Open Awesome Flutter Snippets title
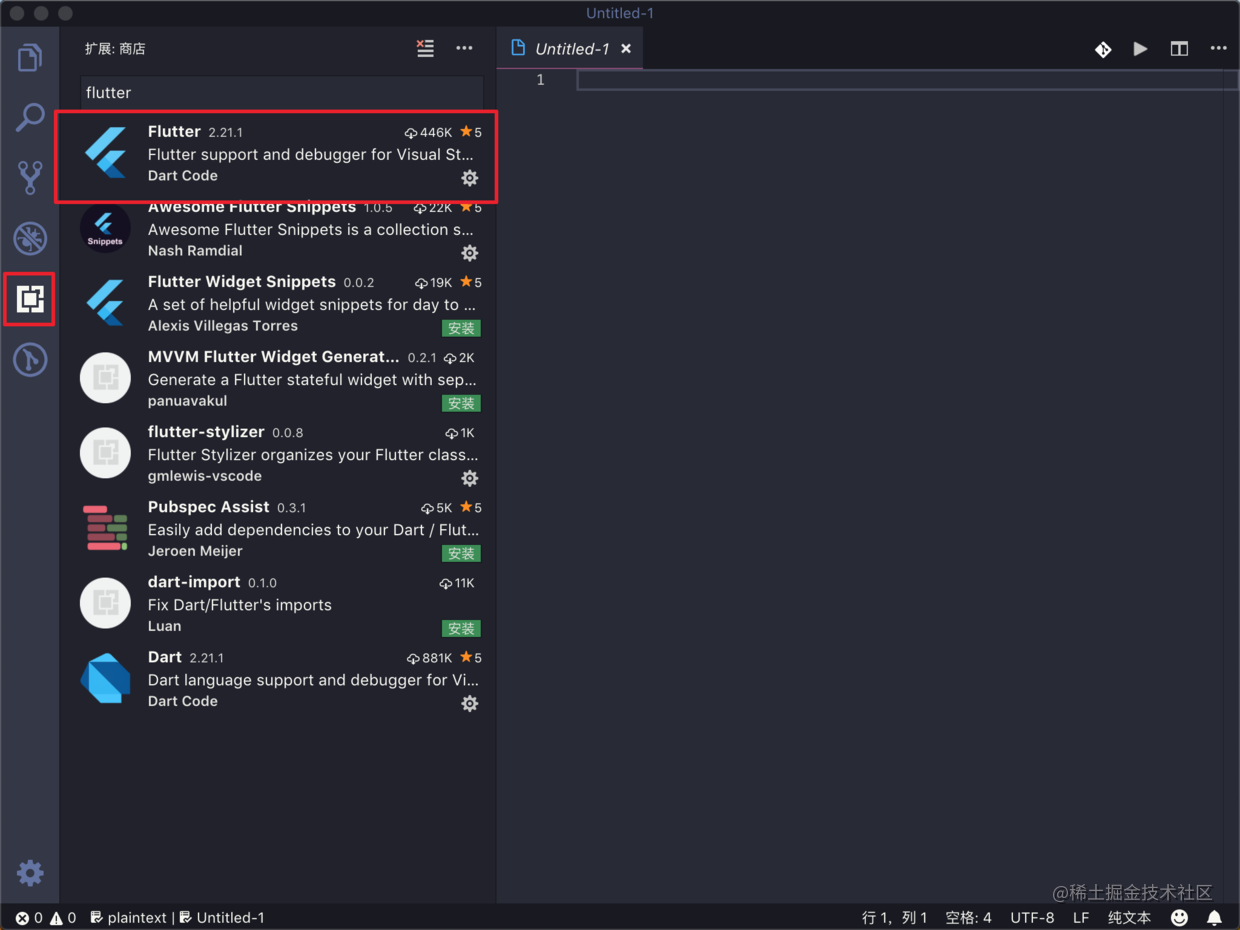 (x=252, y=207)
